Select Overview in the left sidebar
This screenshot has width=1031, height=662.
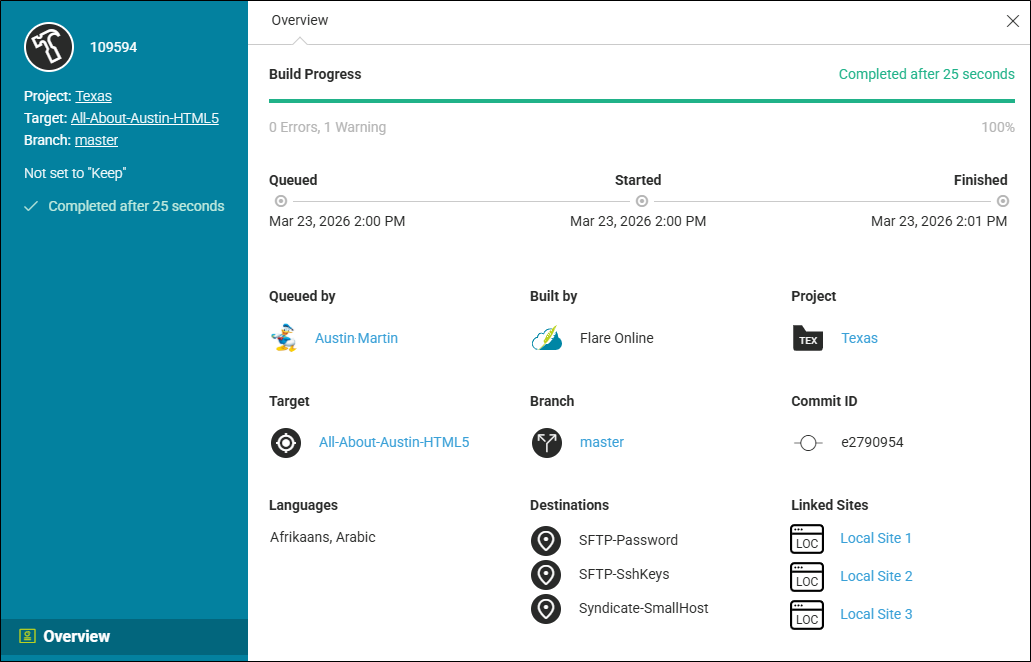pos(76,636)
